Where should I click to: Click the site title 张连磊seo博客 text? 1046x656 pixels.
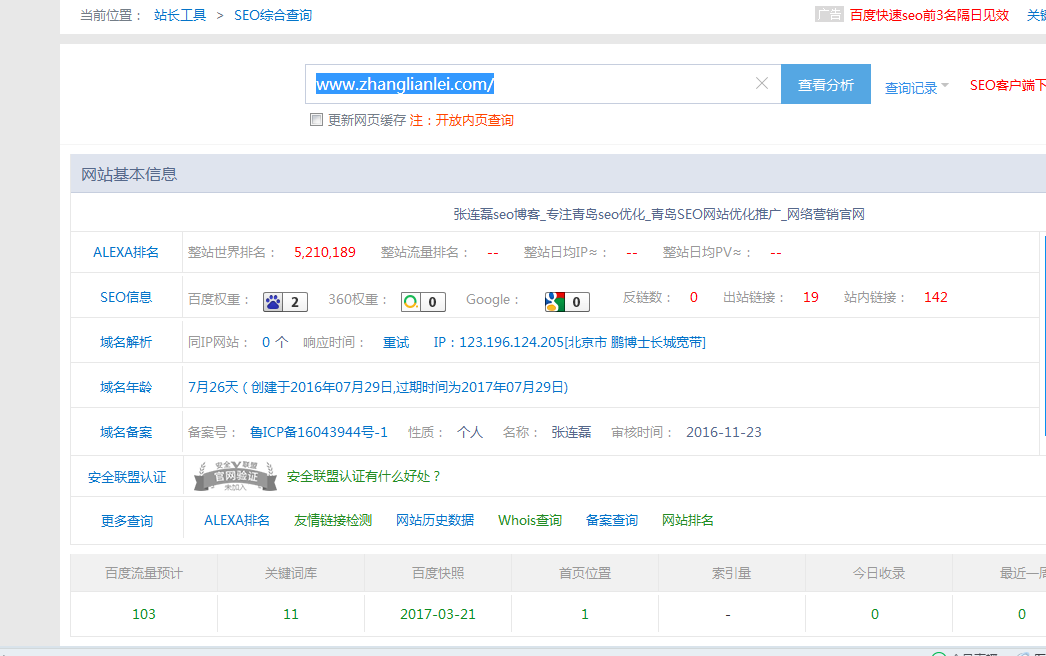tap(659, 214)
